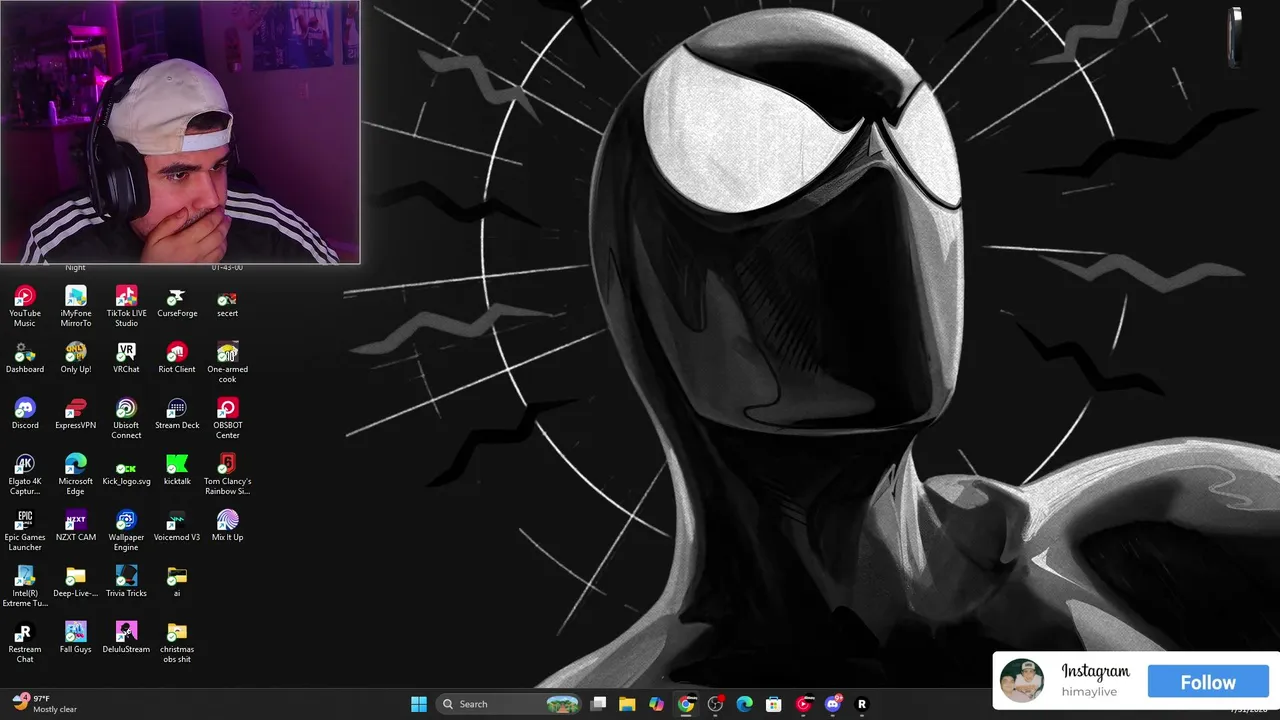Click the NZXT CAM desktop icon
The width and height of the screenshot is (1280, 720).
[76, 526]
